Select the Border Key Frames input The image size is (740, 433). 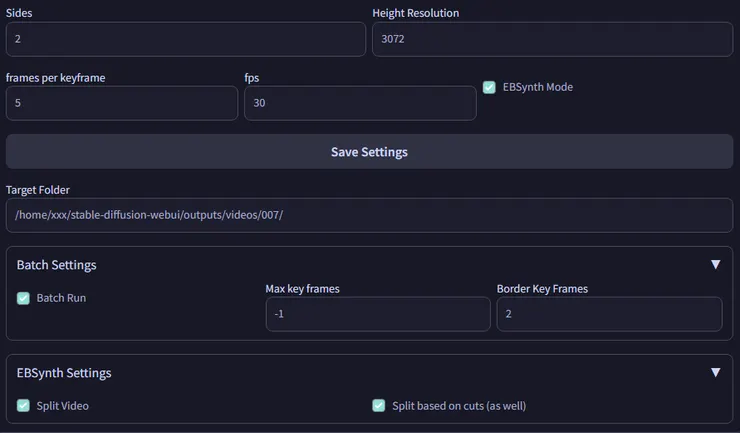coord(609,314)
